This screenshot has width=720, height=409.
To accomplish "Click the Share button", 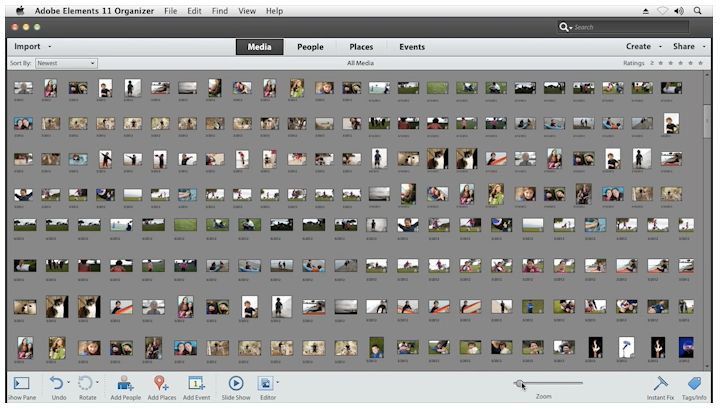I will (x=684, y=46).
